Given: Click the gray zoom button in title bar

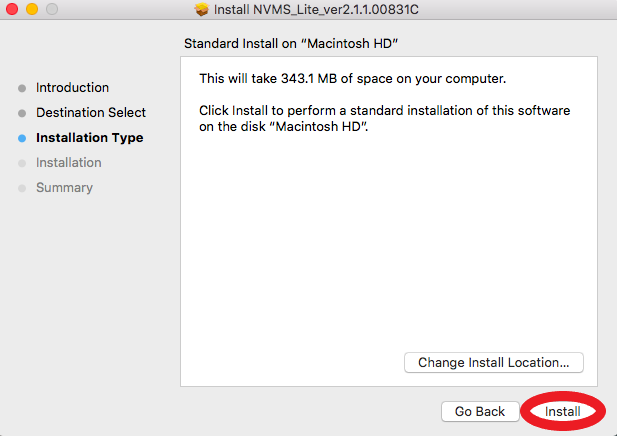Looking at the screenshot, I should click(51, 10).
